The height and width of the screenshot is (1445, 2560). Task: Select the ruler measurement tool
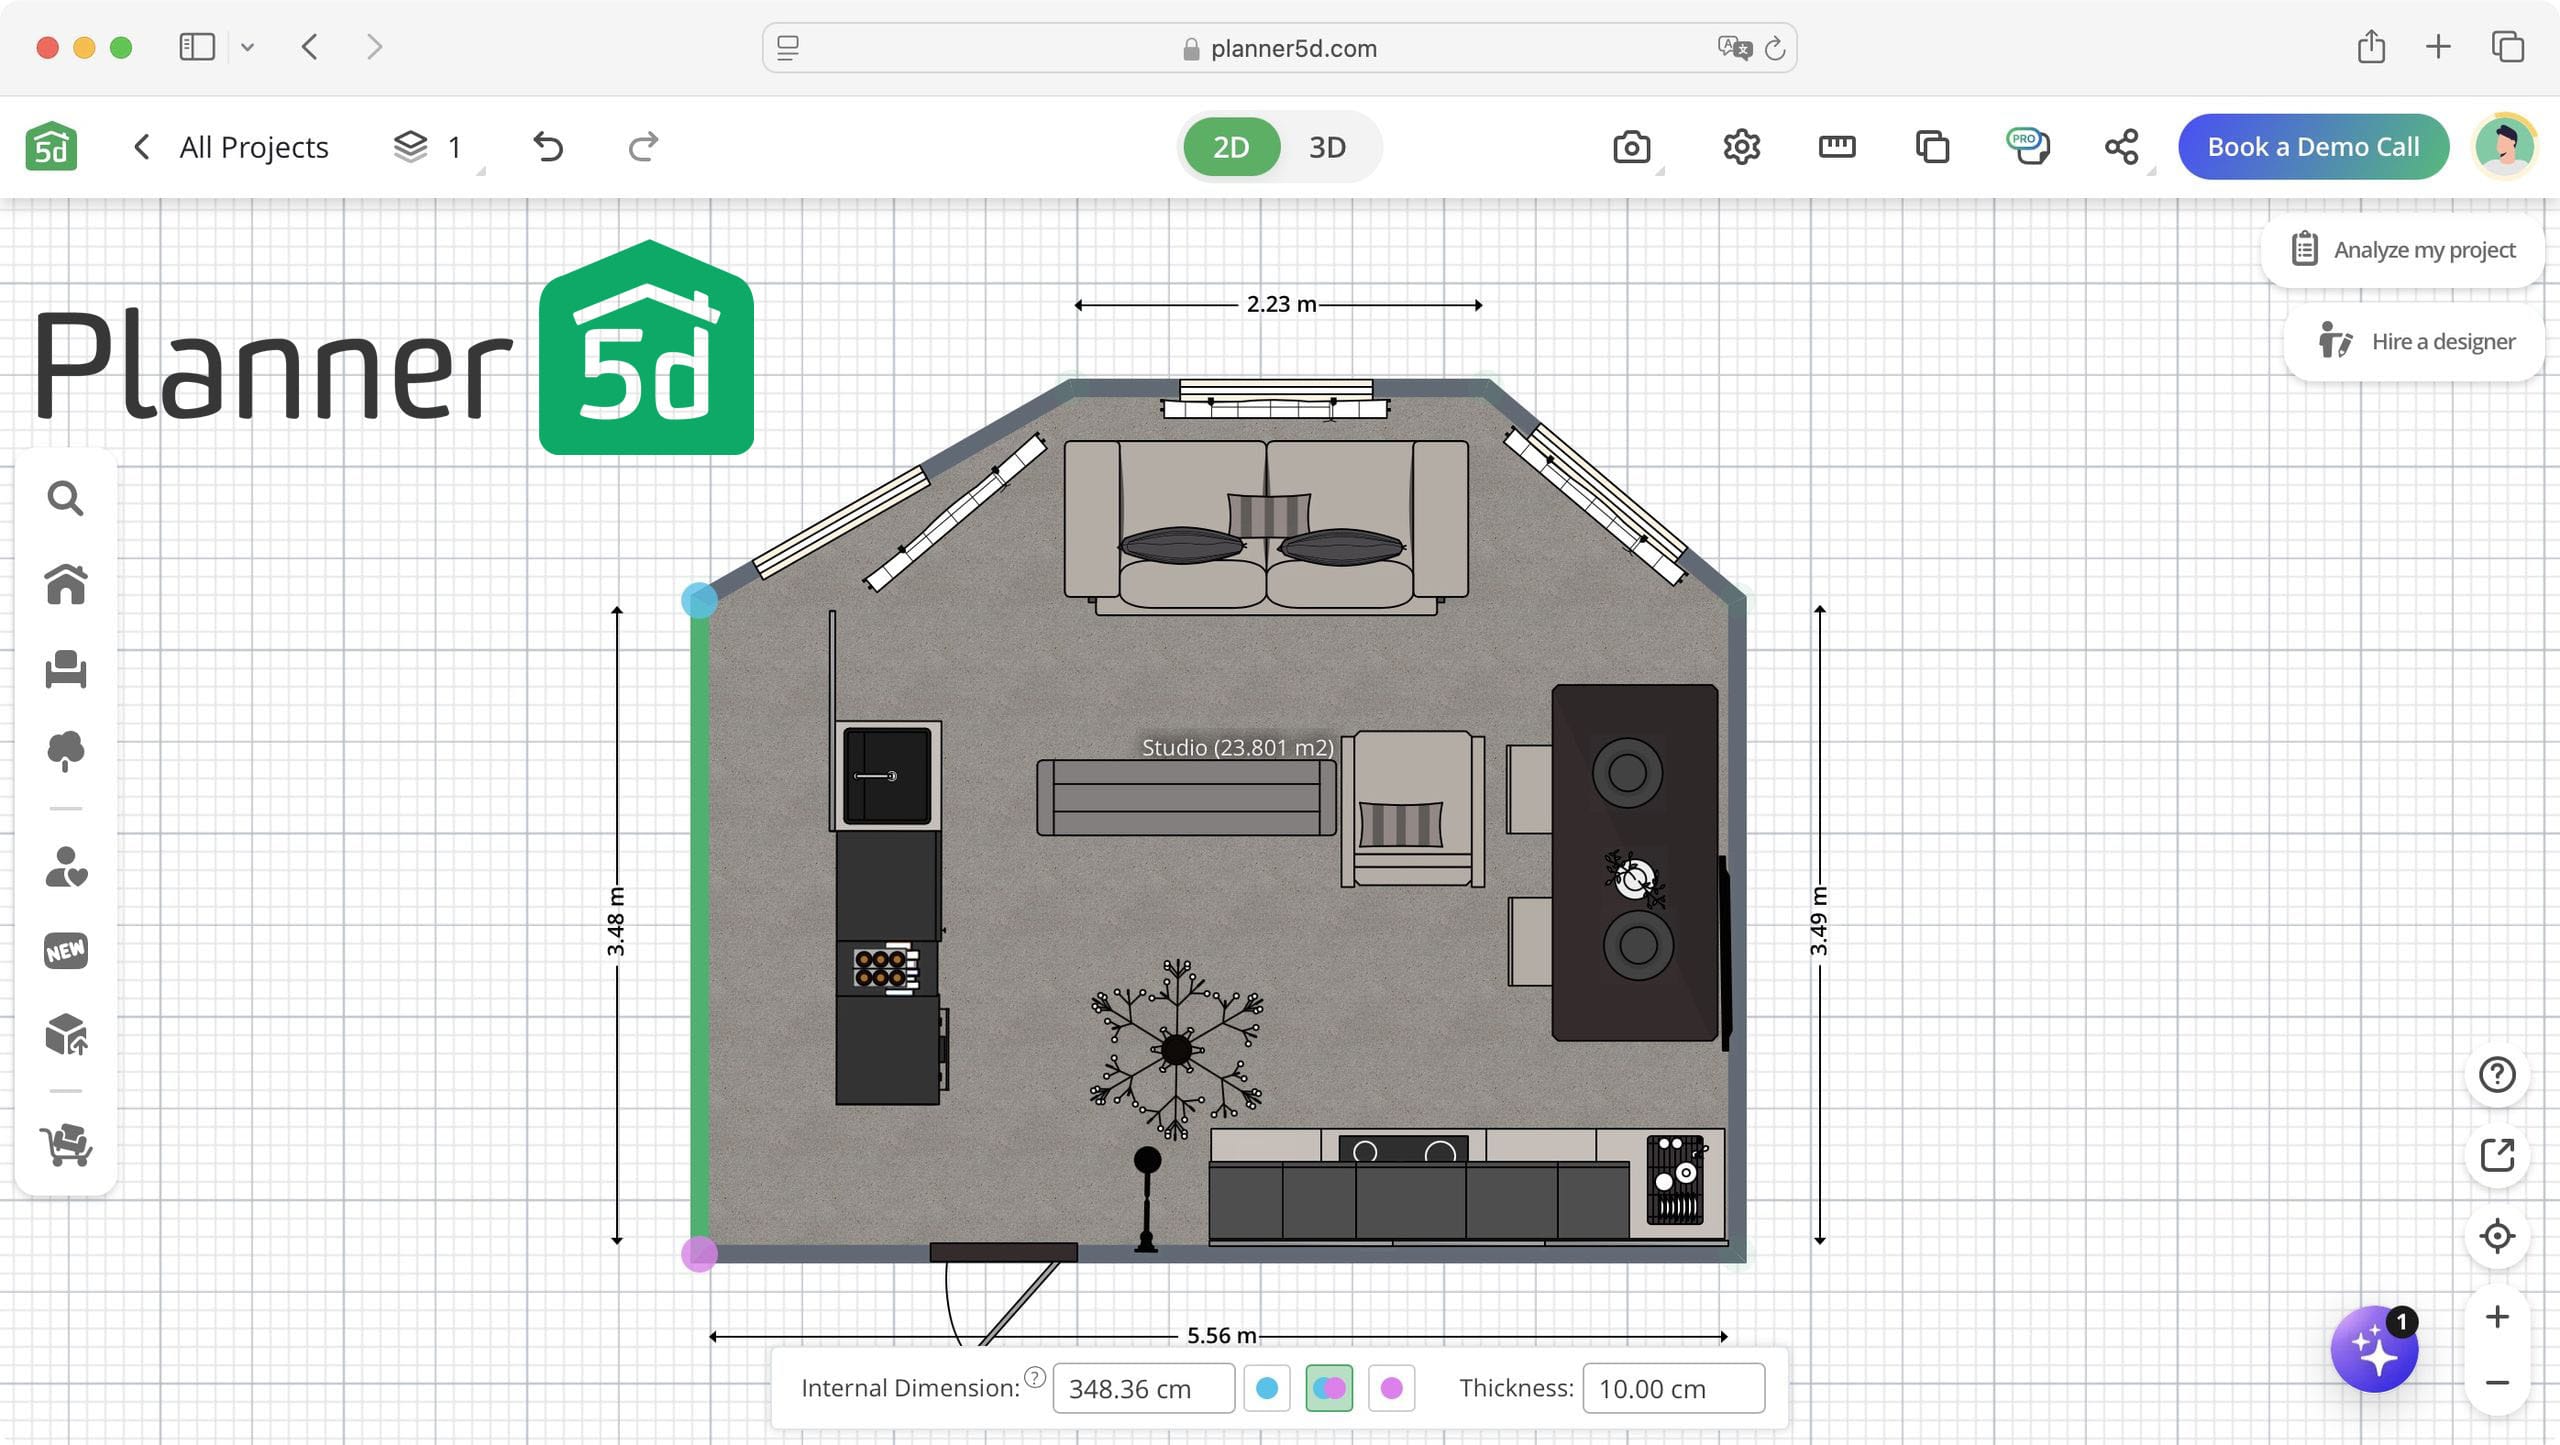[x=1836, y=147]
